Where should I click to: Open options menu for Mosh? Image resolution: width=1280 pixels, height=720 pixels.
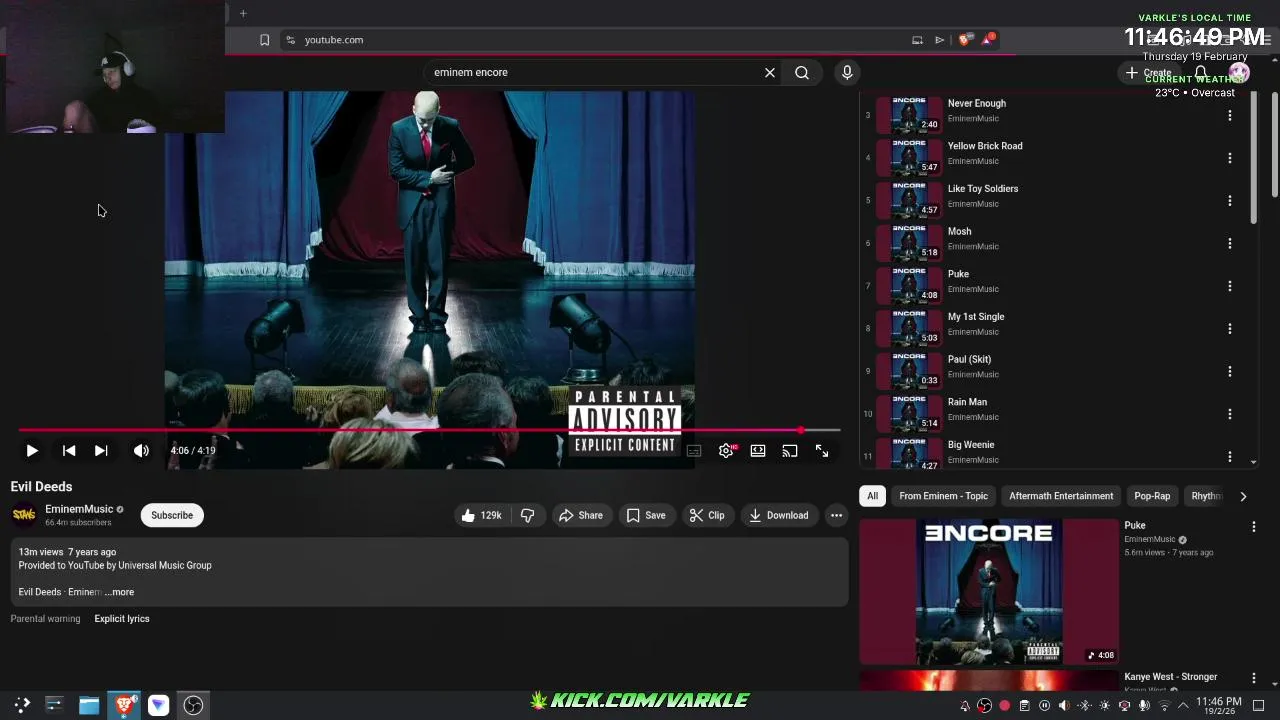1230,243
